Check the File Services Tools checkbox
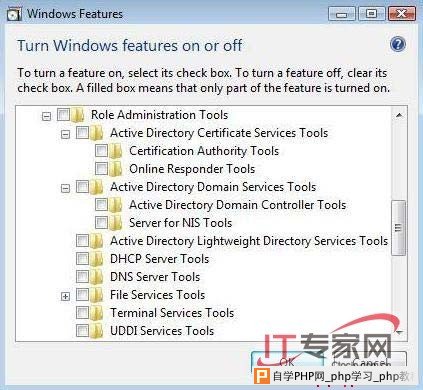This screenshot has width=423, height=390. [x=82, y=295]
